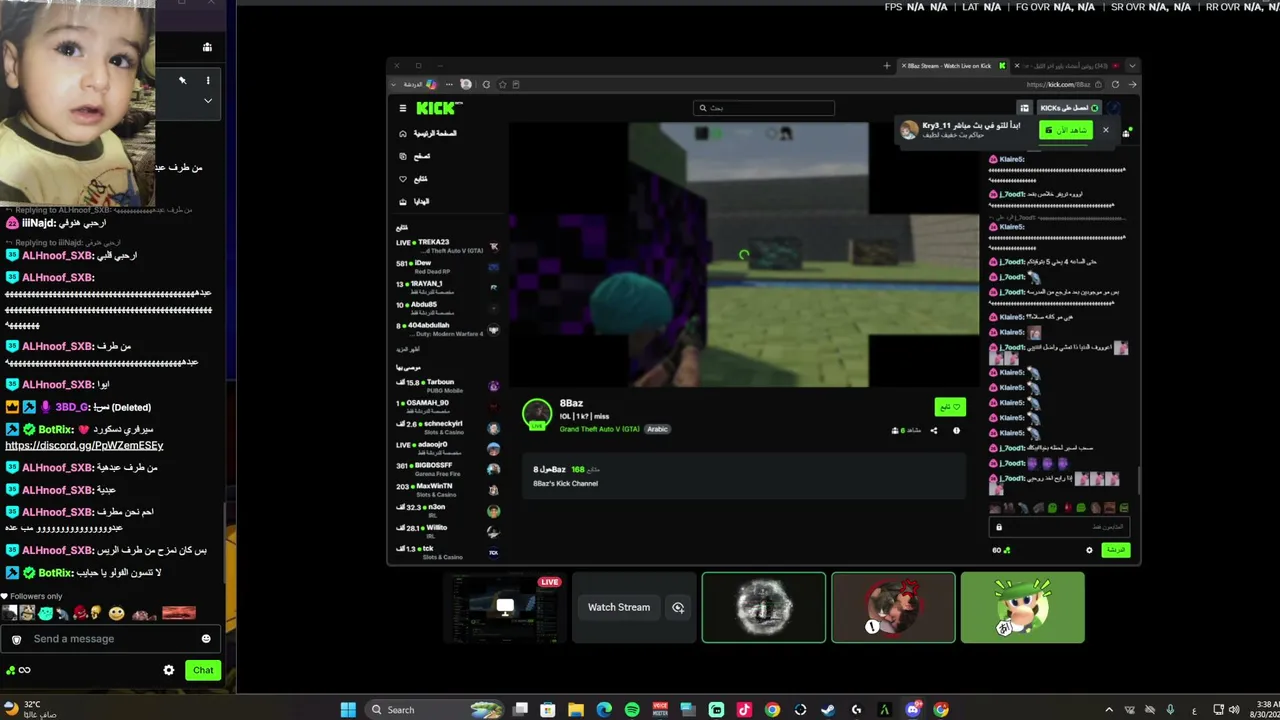Open the Kick sidebar hamburger menu
Viewport: 1280px width, 720px height.
(x=403, y=108)
